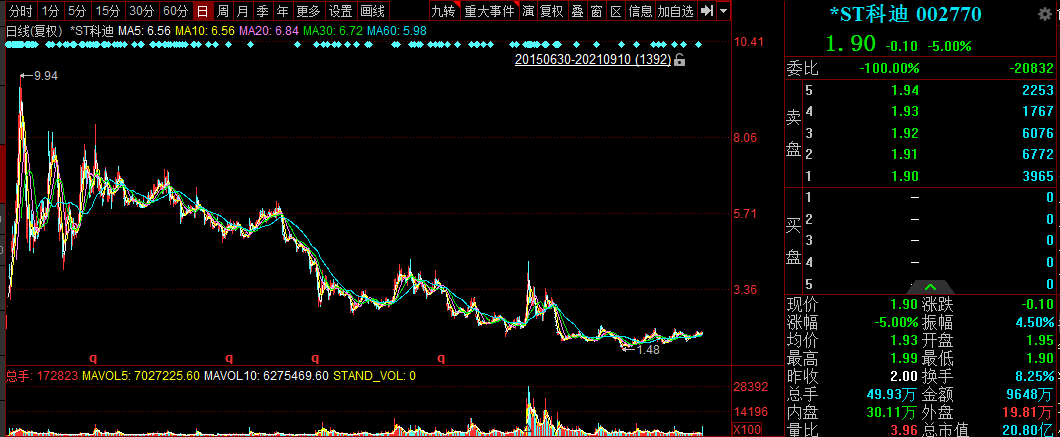Click the MAVOL10 volume indicator label
The width and height of the screenshot is (1060, 437).
coord(266,375)
